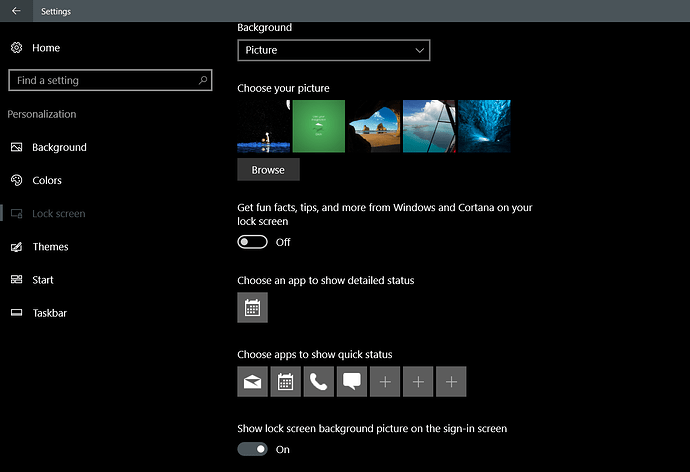Click the messaging quick status app icon
The image size is (690, 472).
pyautogui.click(x=351, y=381)
